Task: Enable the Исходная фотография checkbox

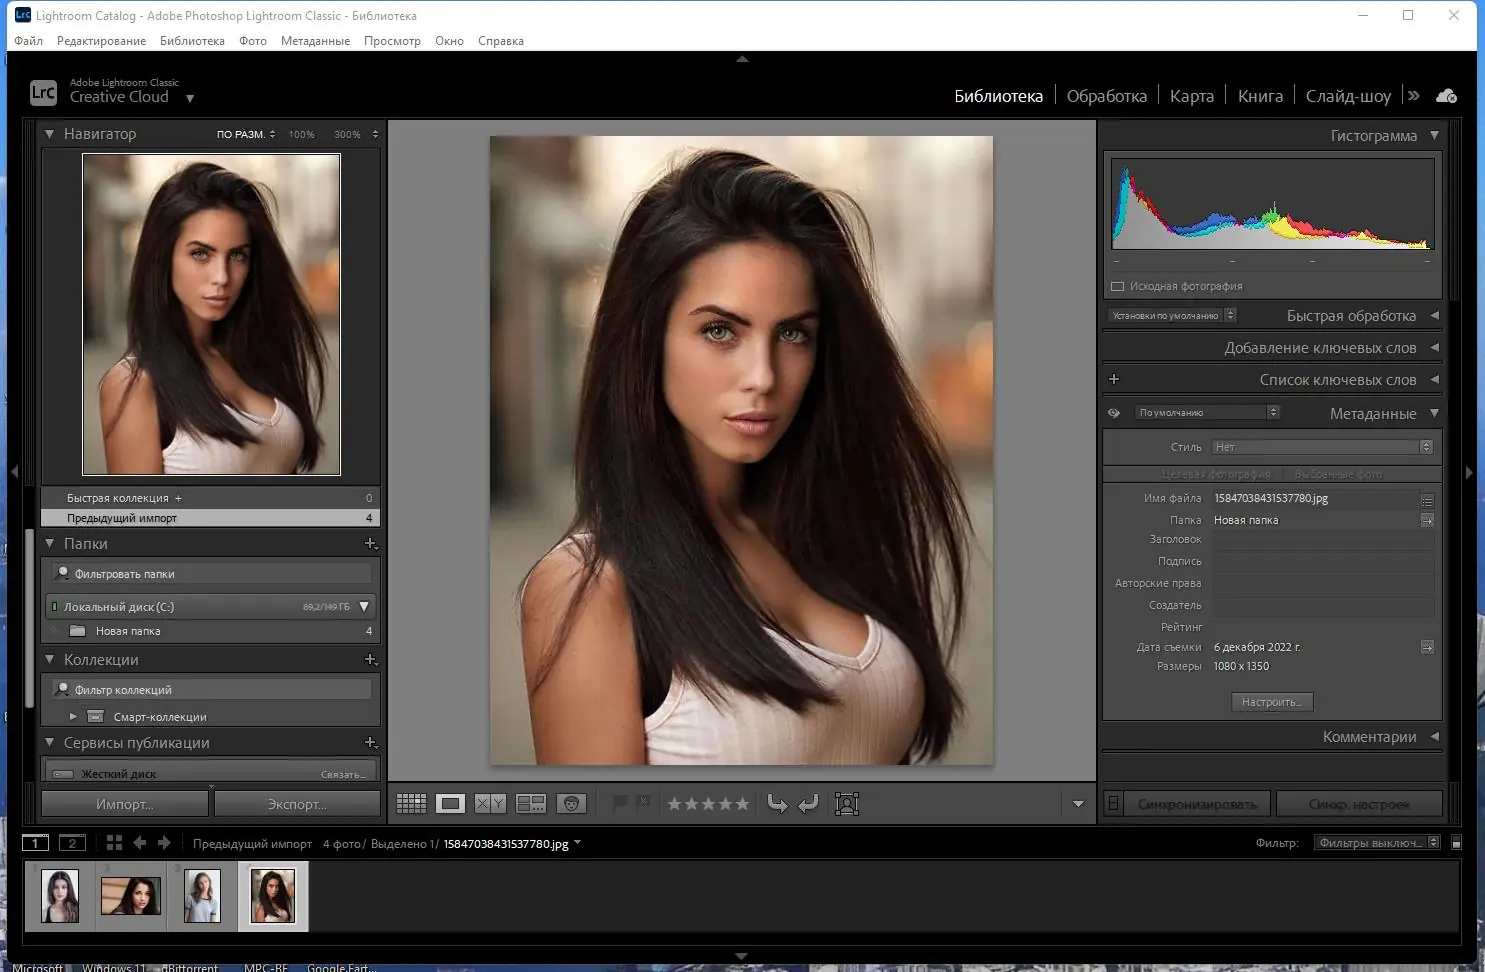Action: coord(1118,287)
